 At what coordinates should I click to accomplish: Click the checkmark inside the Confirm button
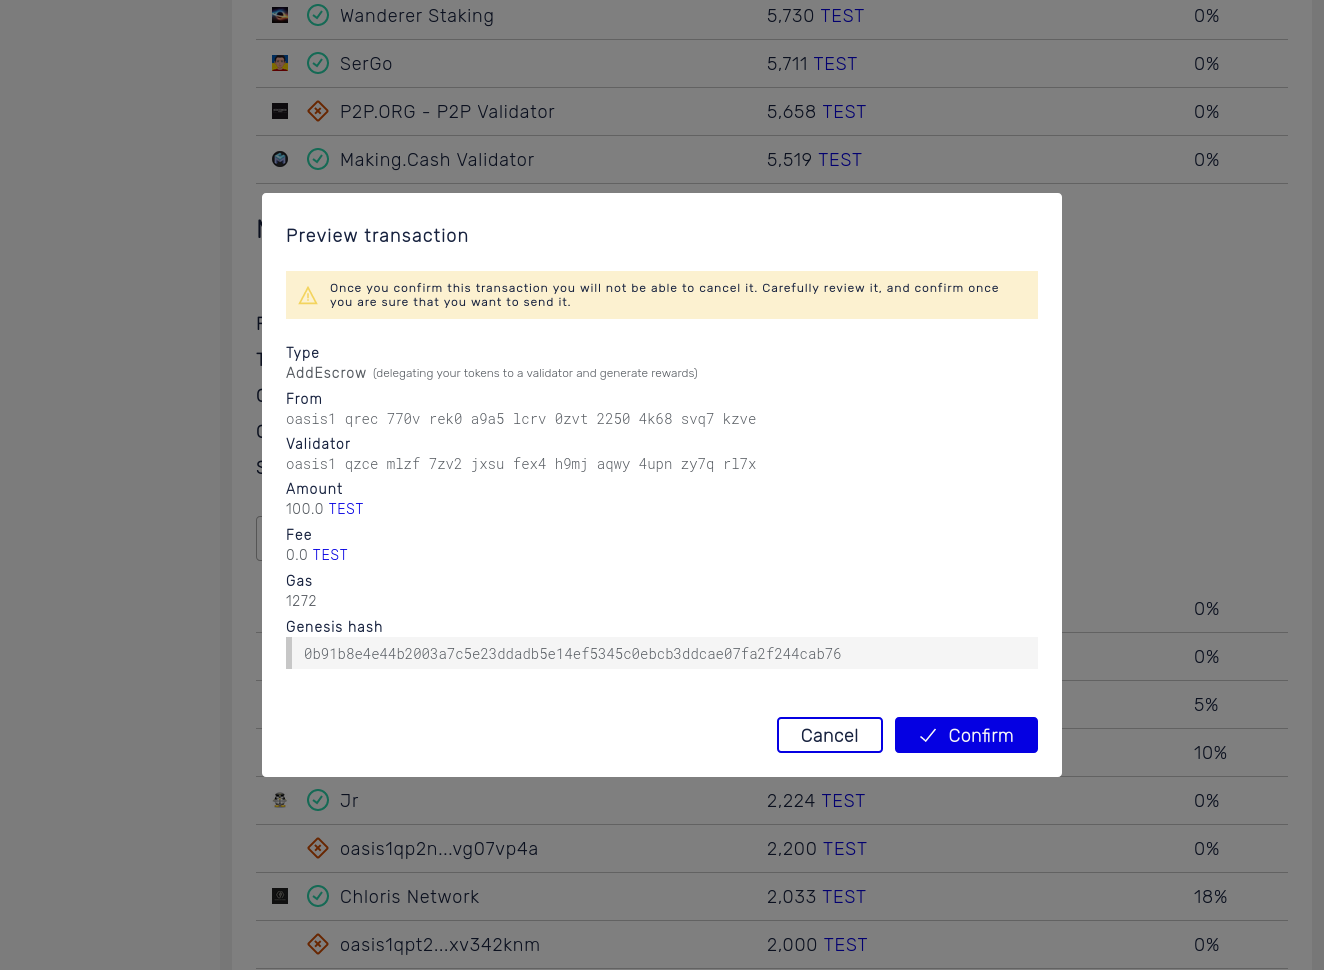coord(928,735)
